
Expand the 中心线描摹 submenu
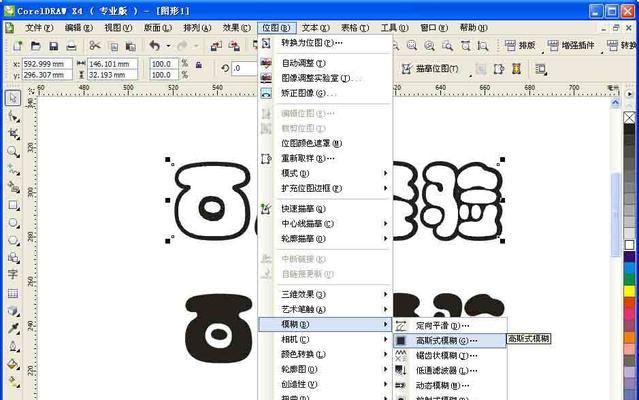coord(325,224)
